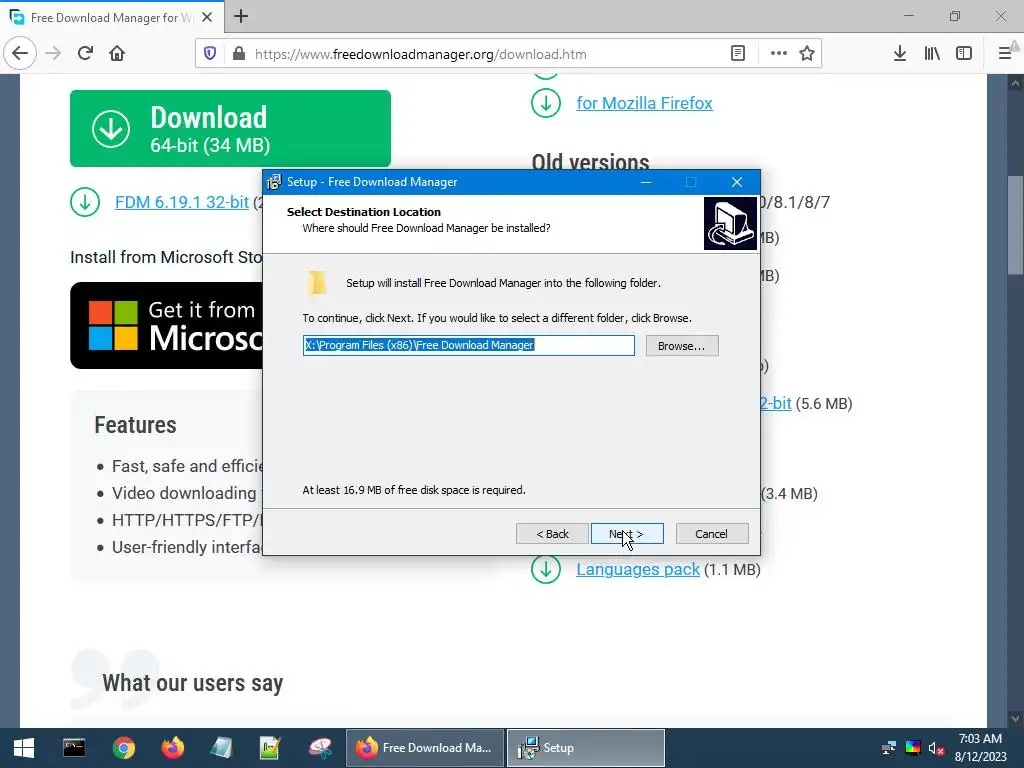This screenshot has width=1024, height=768.
Task: Click the Next button in Setup dialog
Action: point(627,534)
